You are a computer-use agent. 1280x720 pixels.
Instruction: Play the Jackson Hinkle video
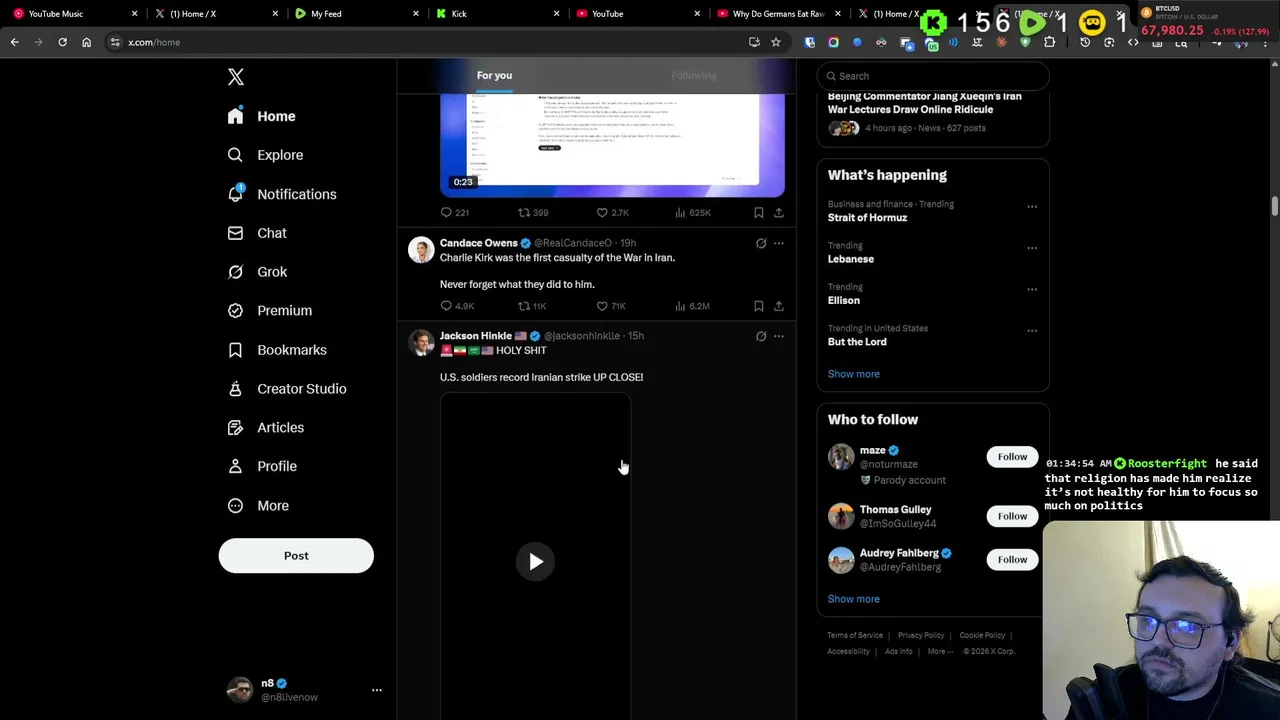click(536, 562)
